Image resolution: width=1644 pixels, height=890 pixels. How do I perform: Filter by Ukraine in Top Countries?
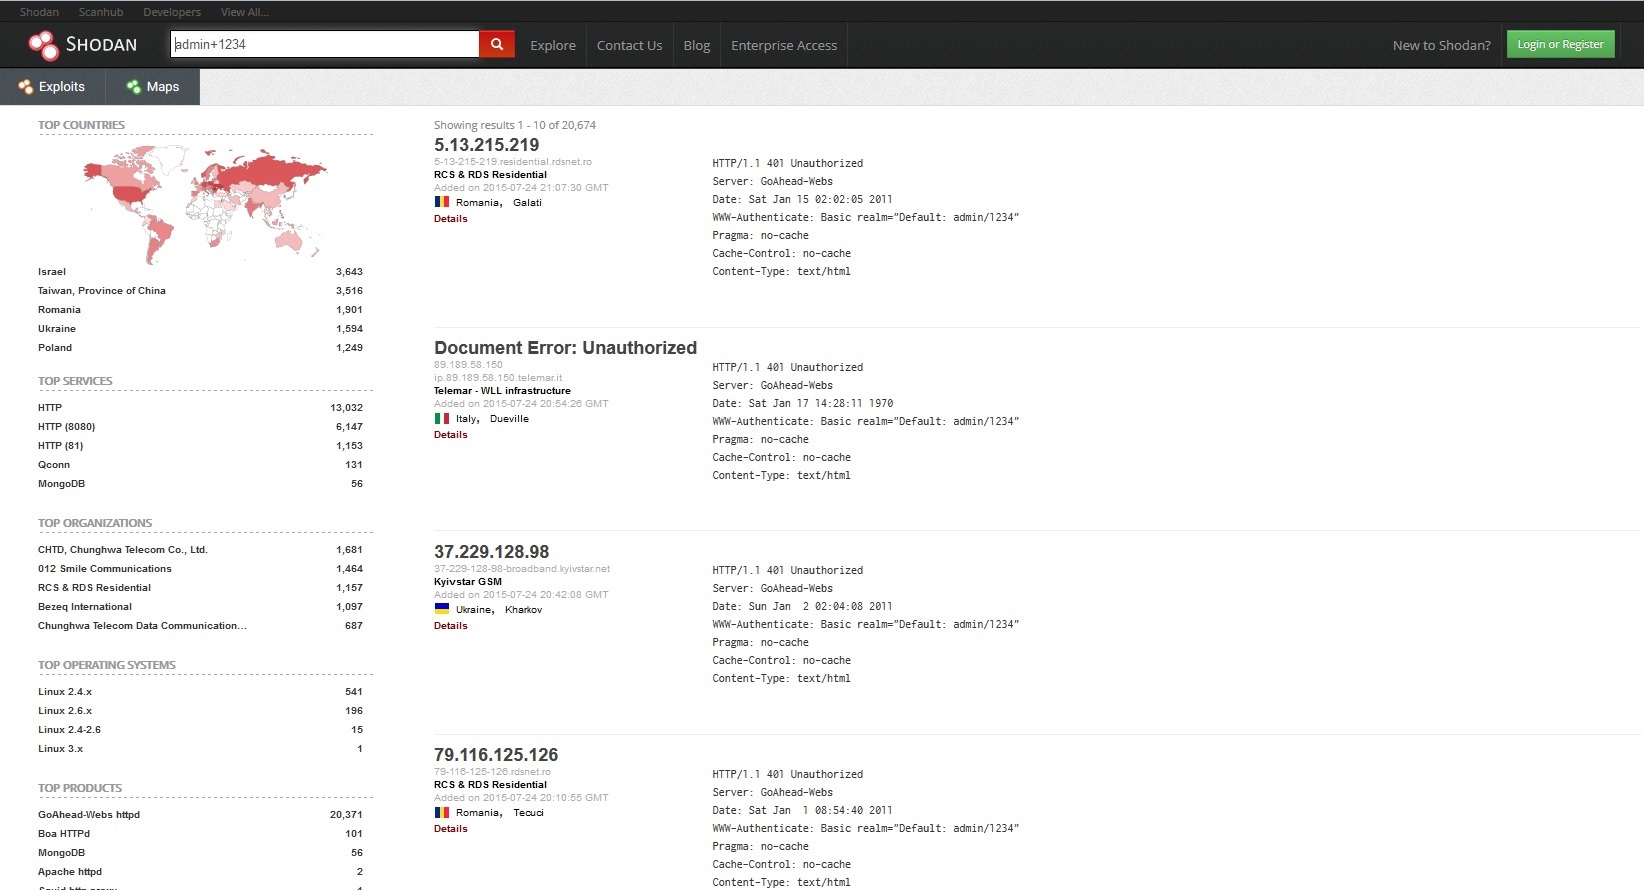[x=57, y=329]
